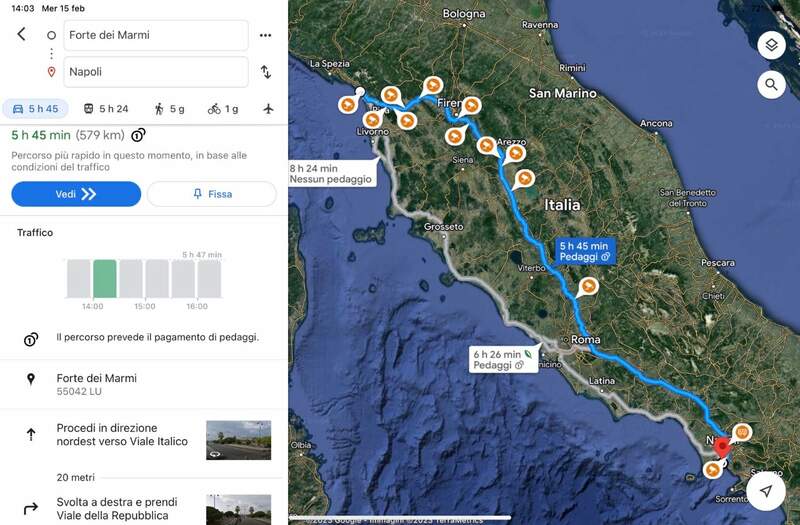Open the map layers selector
The width and height of the screenshot is (800, 525).
click(x=771, y=46)
